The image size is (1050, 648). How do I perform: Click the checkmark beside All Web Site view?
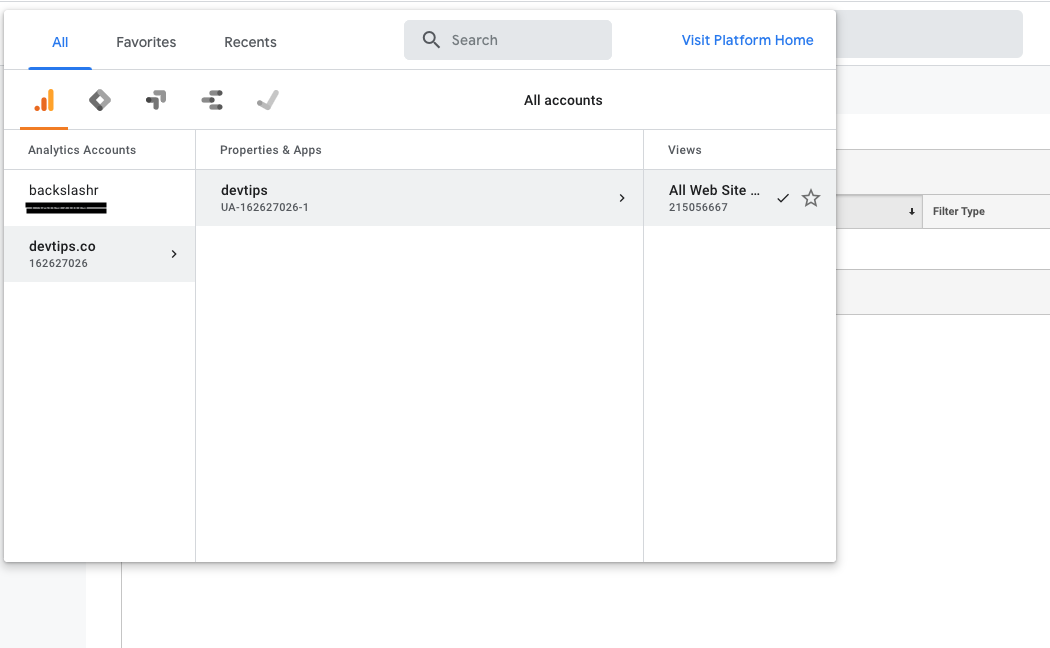[783, 198]
